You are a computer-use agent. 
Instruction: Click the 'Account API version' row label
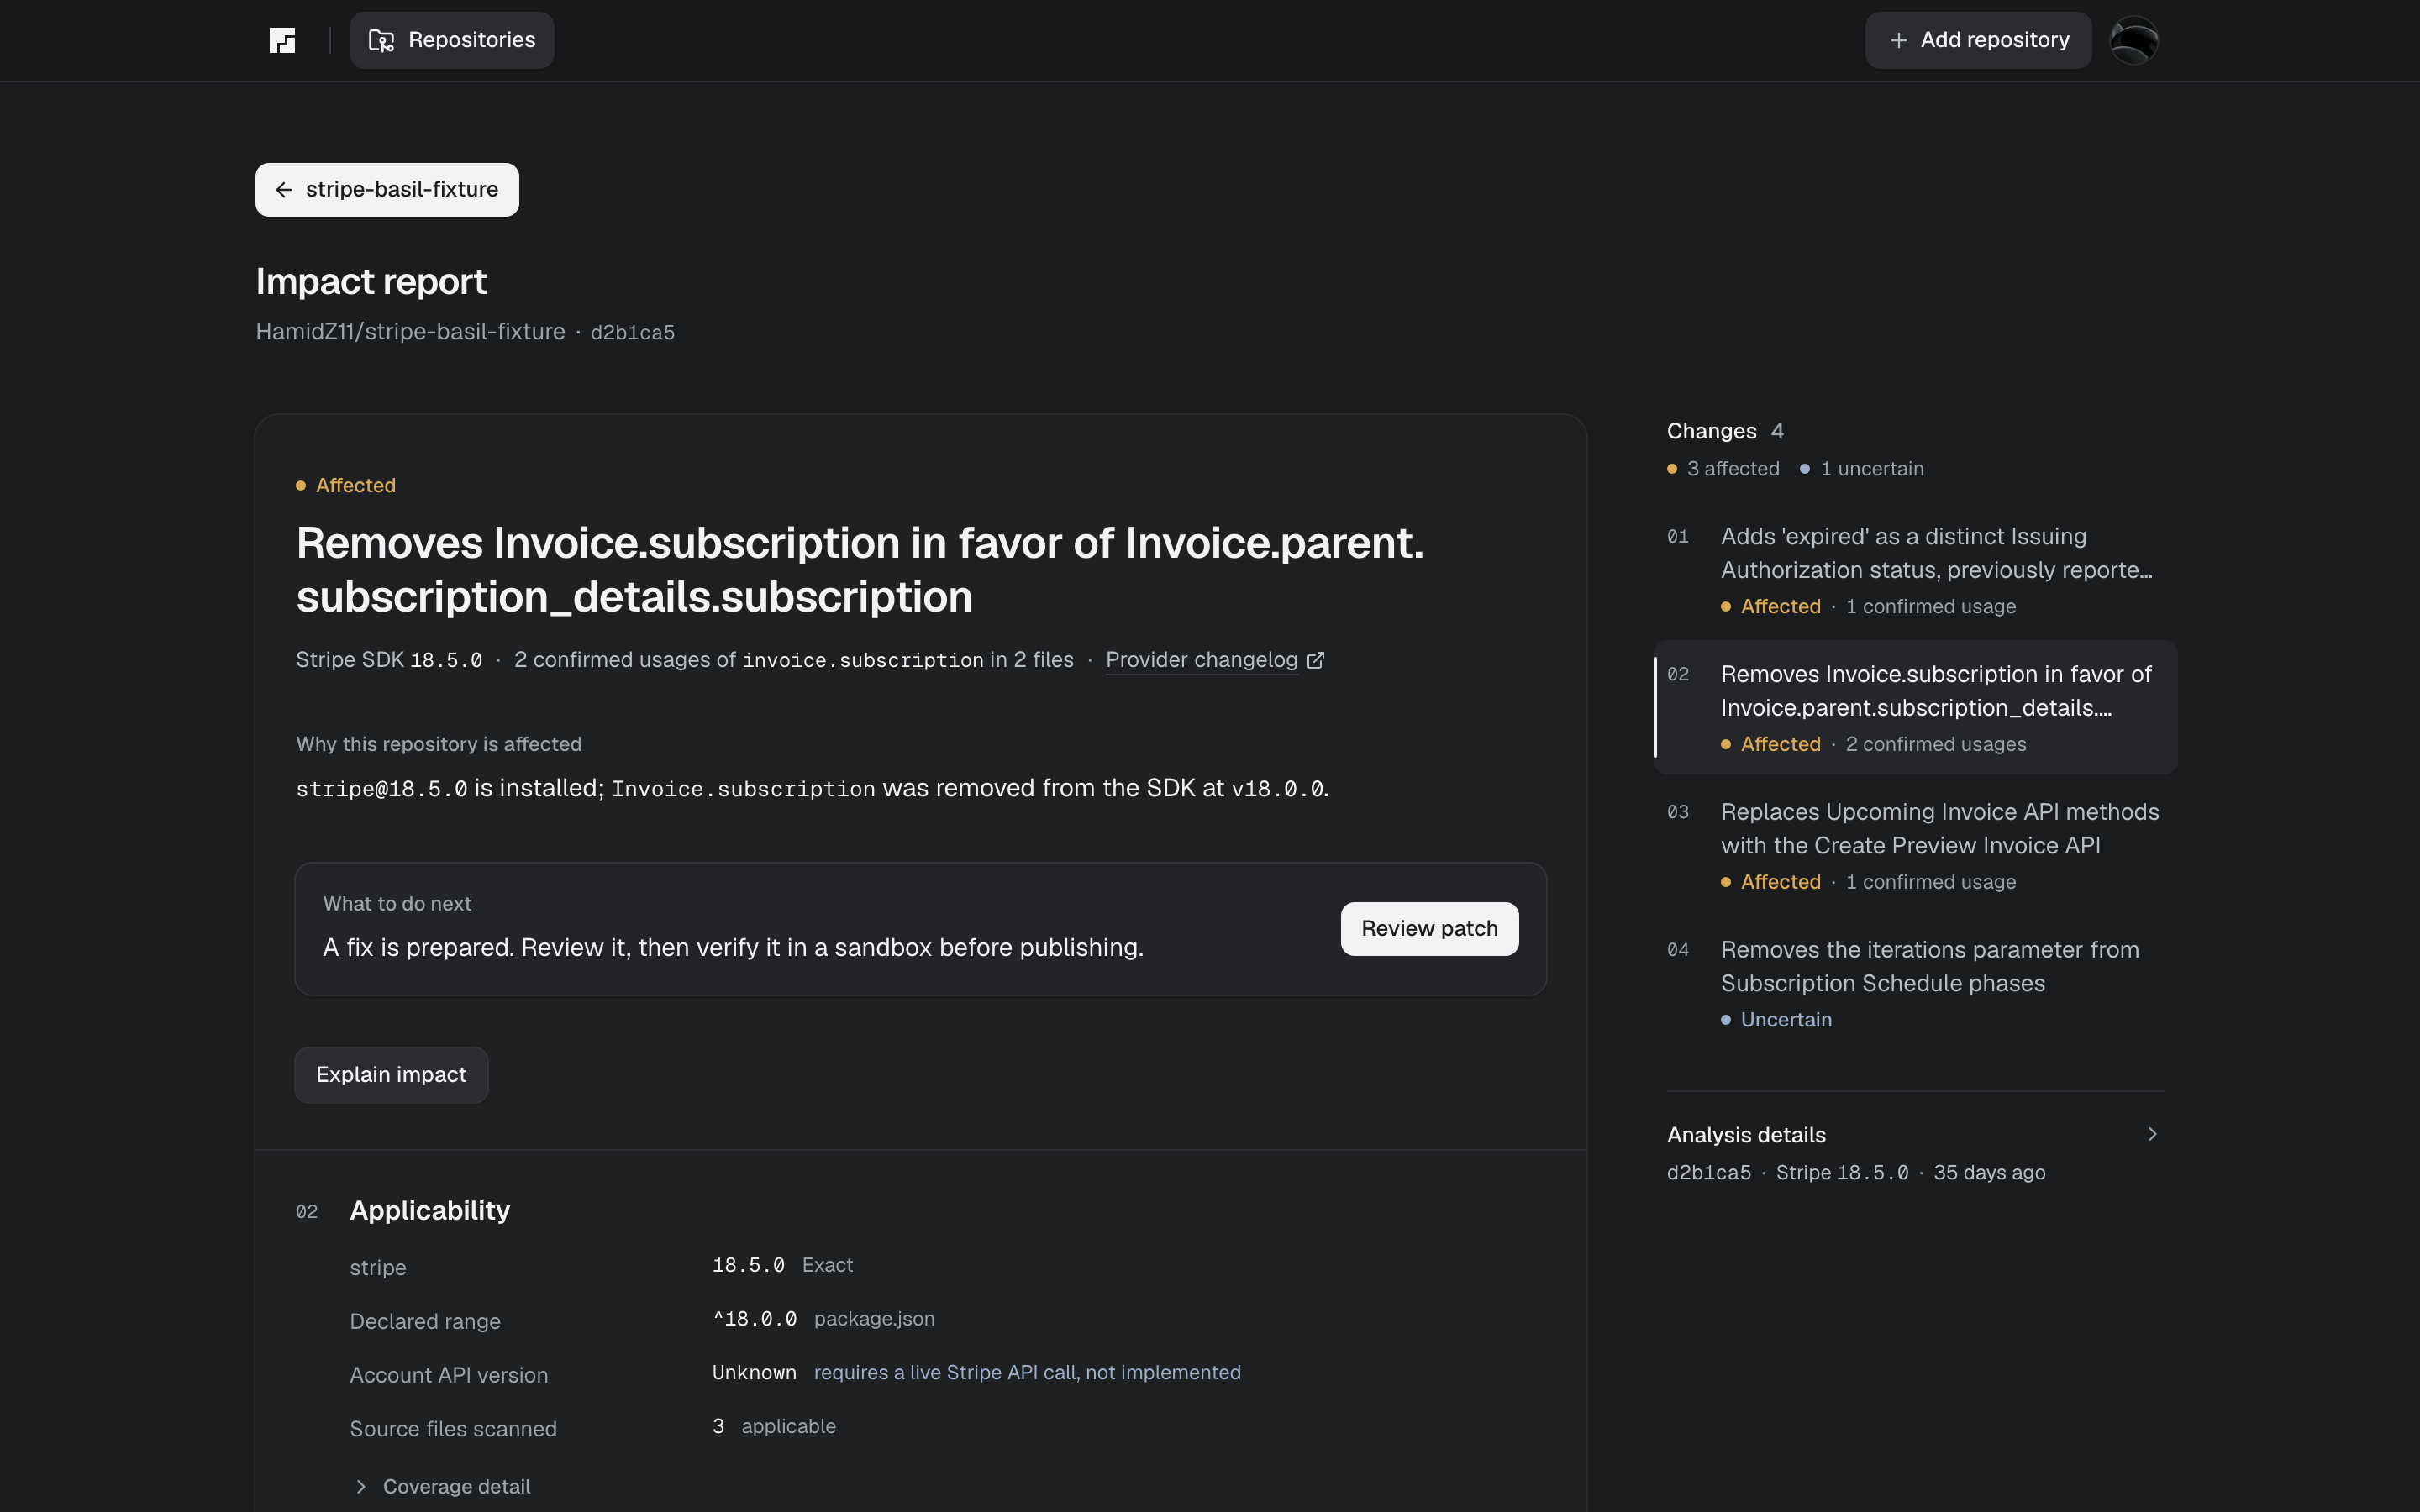(x=449, y=1376)
